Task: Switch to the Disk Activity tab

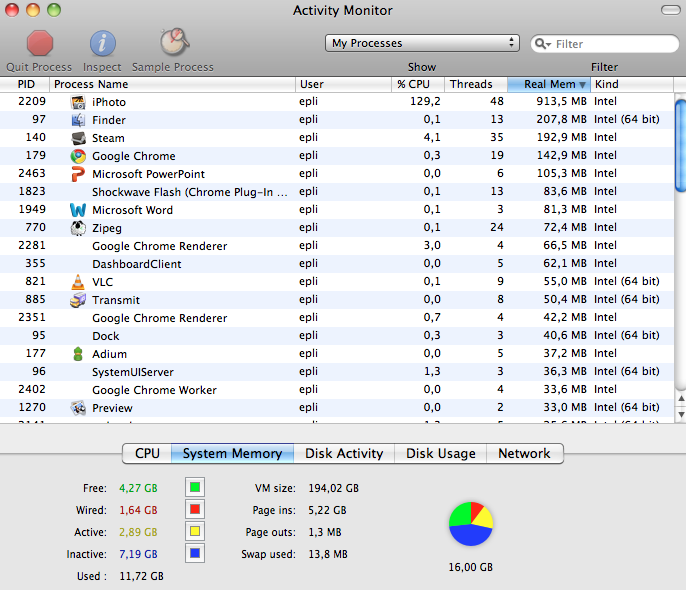Action: pyautogui.click(x=344, y=453)
